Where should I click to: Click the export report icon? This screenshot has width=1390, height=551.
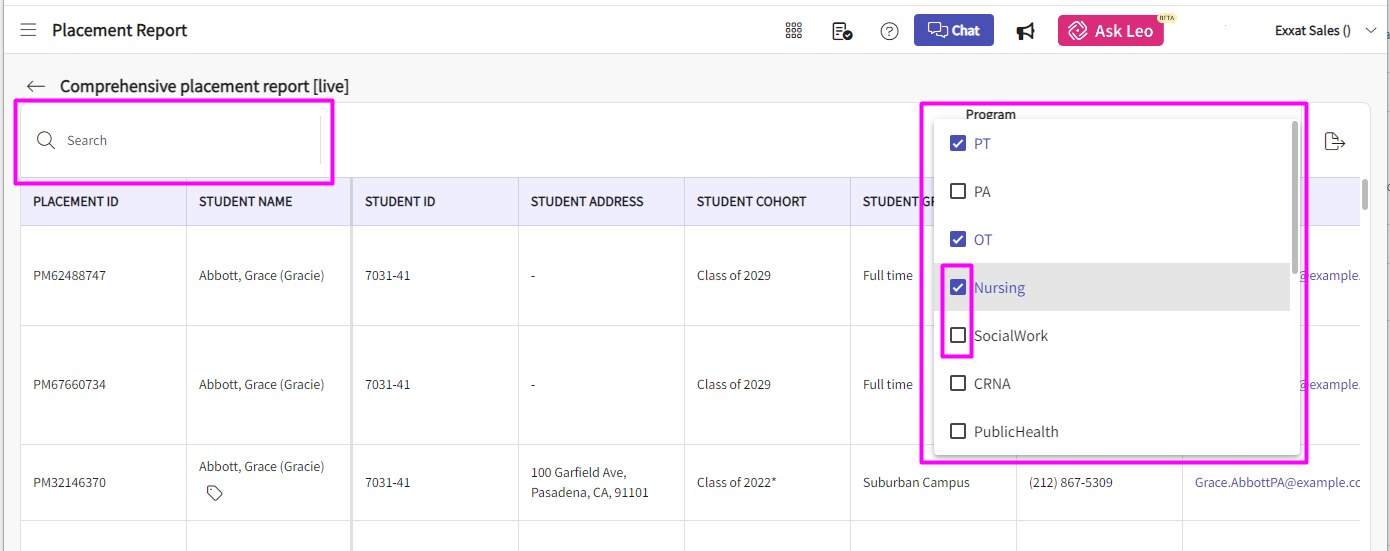click(x=1334, y=142)
